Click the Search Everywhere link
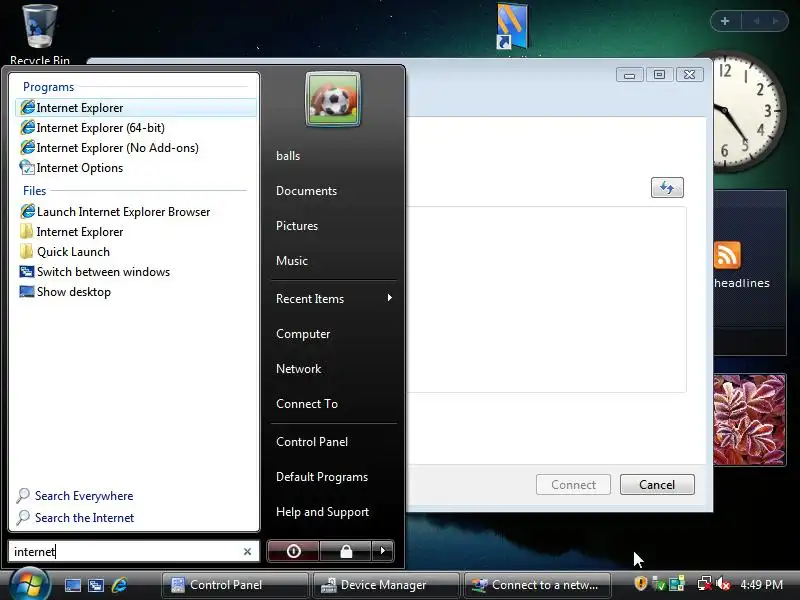Image resolution: width=800 pixels, height=600 pixels. [x=84, y=496]
